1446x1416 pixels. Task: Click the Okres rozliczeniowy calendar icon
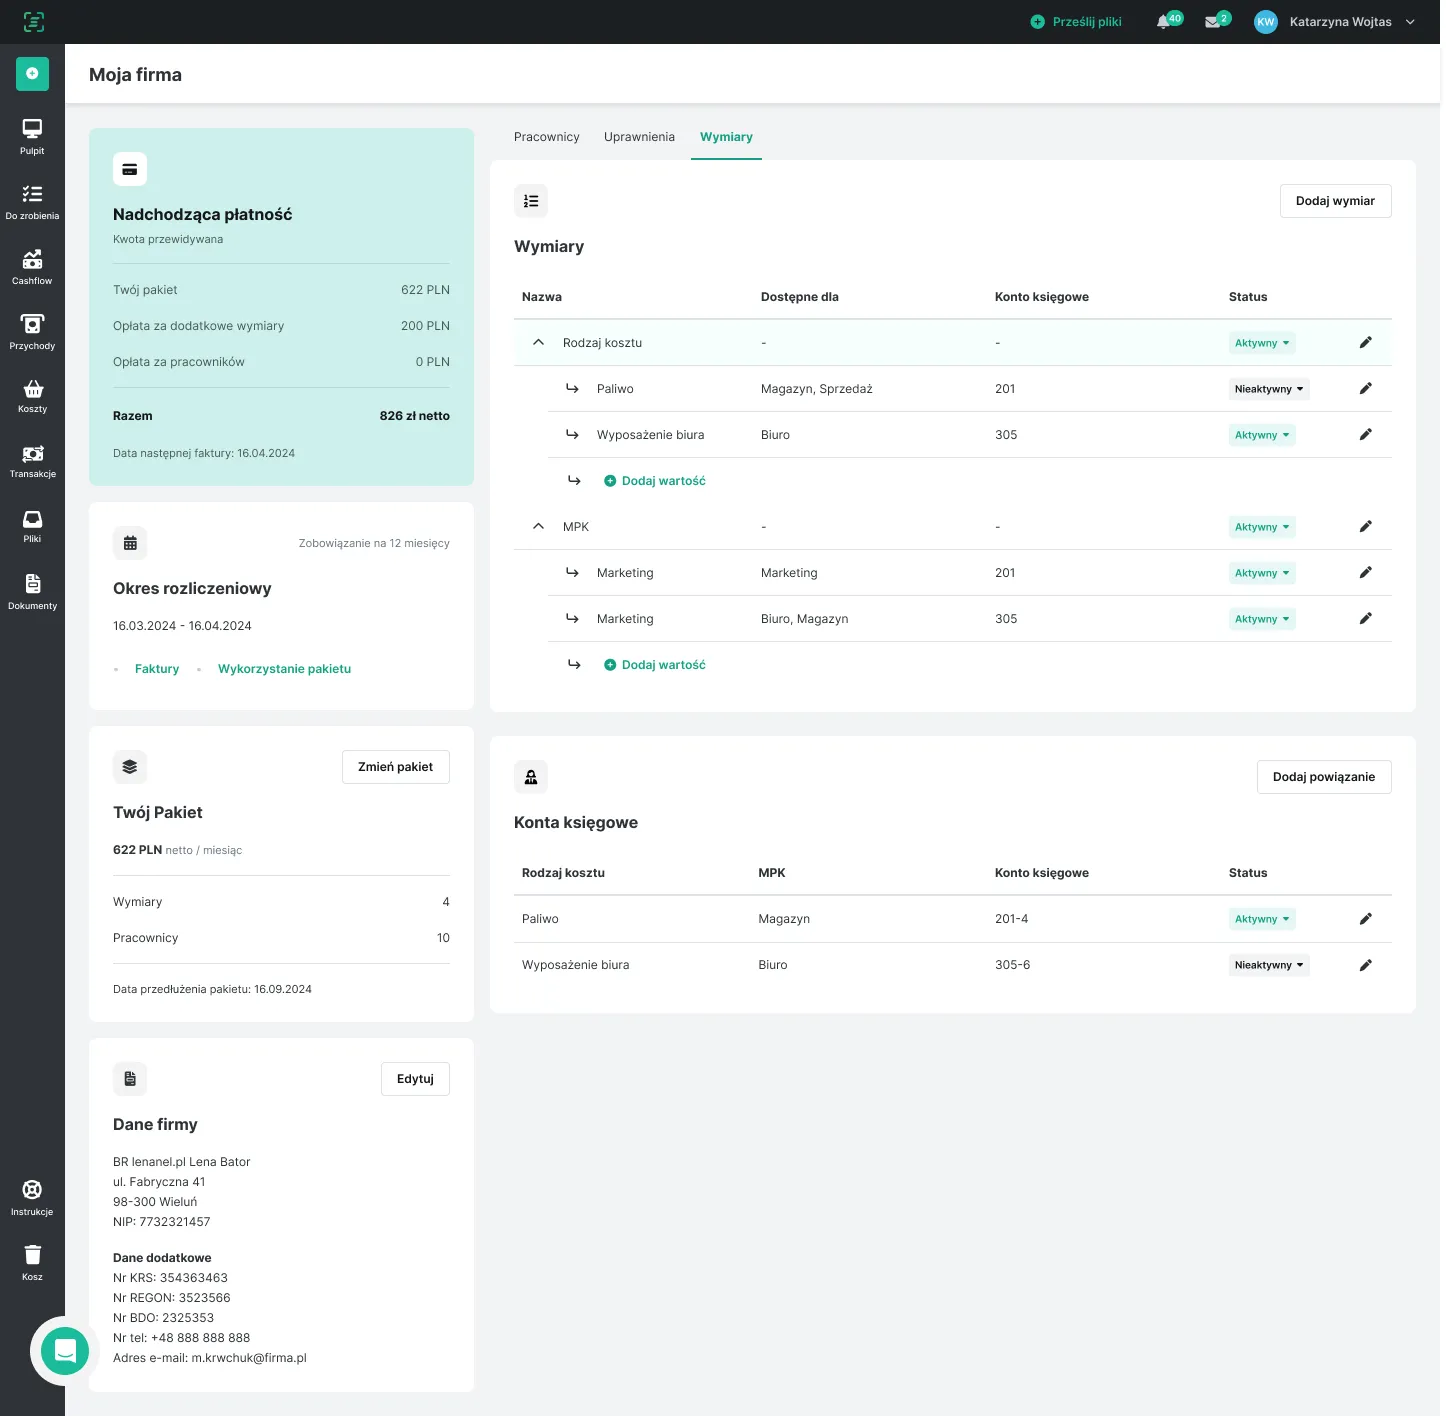[130, 543]
